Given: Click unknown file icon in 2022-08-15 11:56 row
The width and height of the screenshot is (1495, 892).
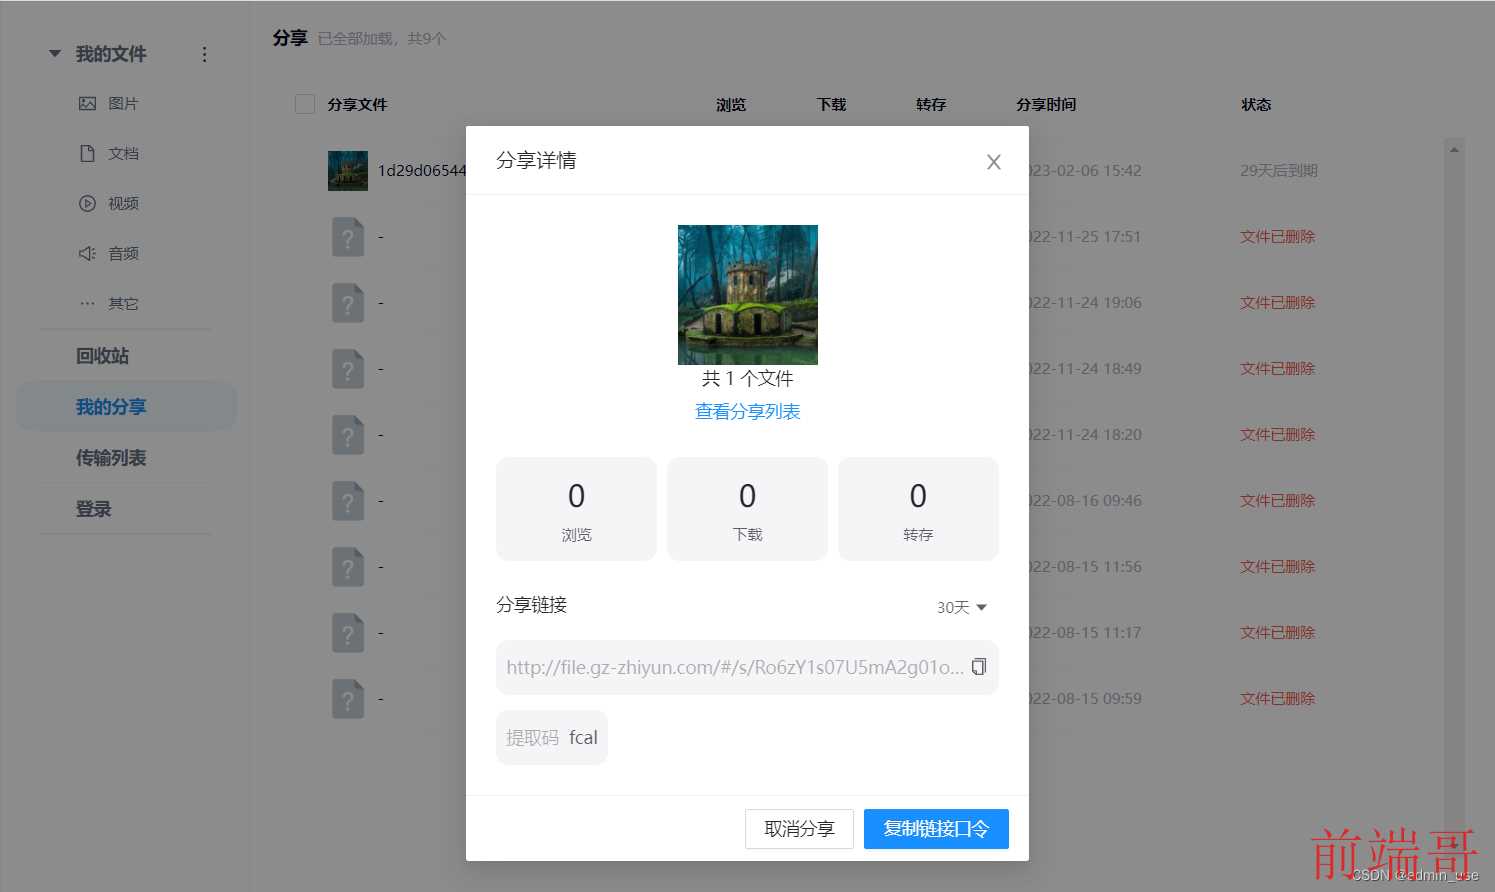Looking at the screenshot, I should (348, 567).
